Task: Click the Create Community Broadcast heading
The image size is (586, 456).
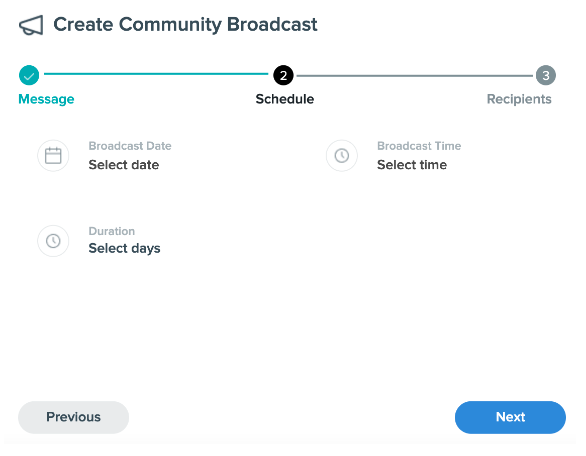Action: click(x=185, y=25)
